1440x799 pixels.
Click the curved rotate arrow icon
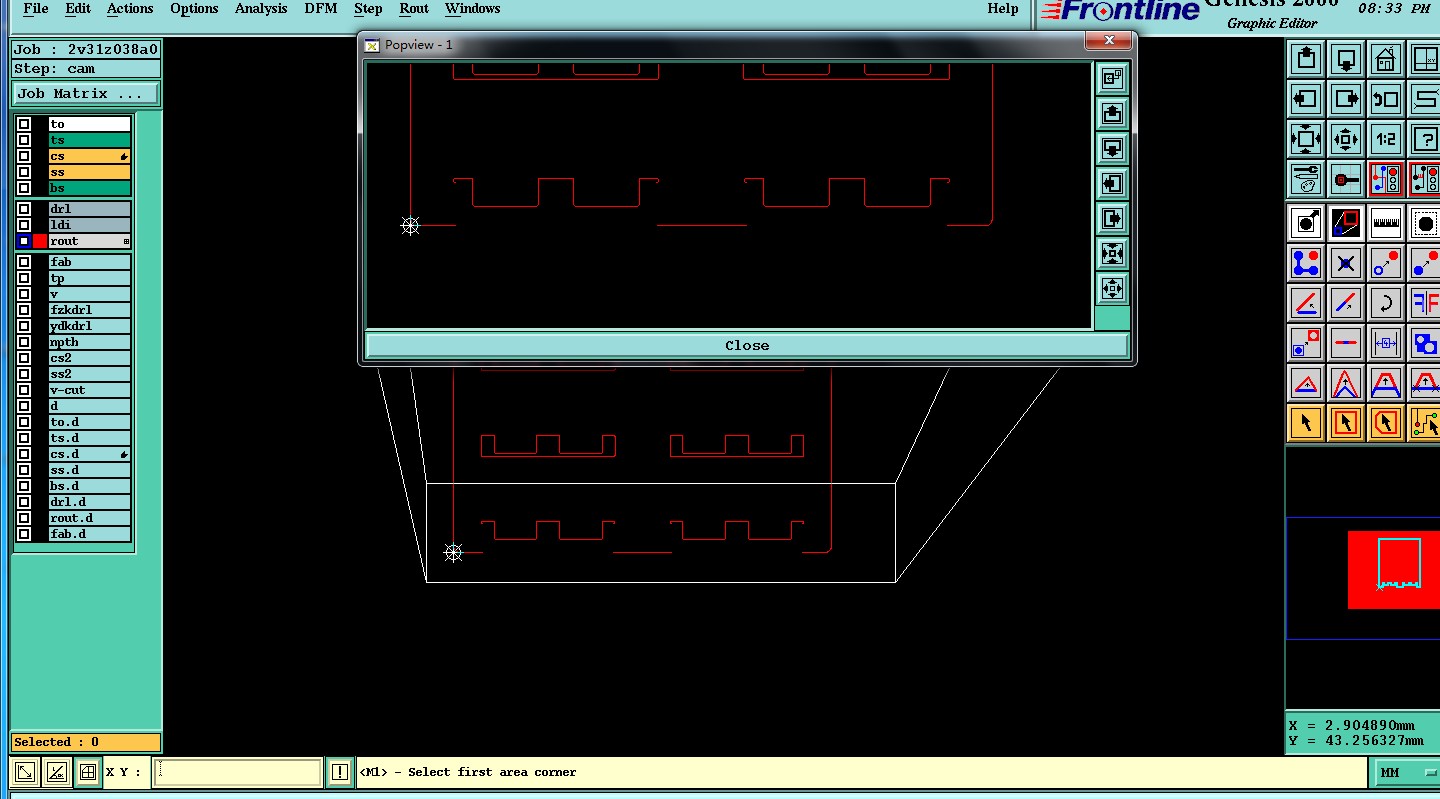tap(1385, 303)
